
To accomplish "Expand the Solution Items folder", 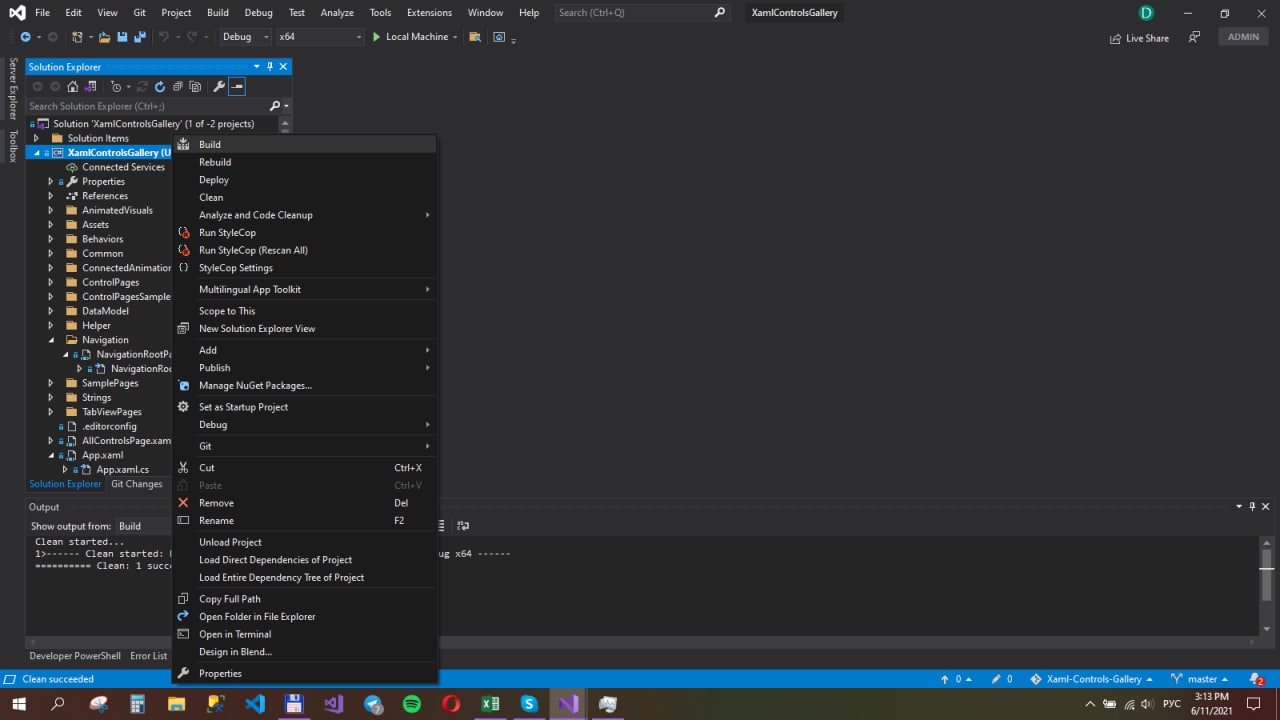I will click(37, 138).
